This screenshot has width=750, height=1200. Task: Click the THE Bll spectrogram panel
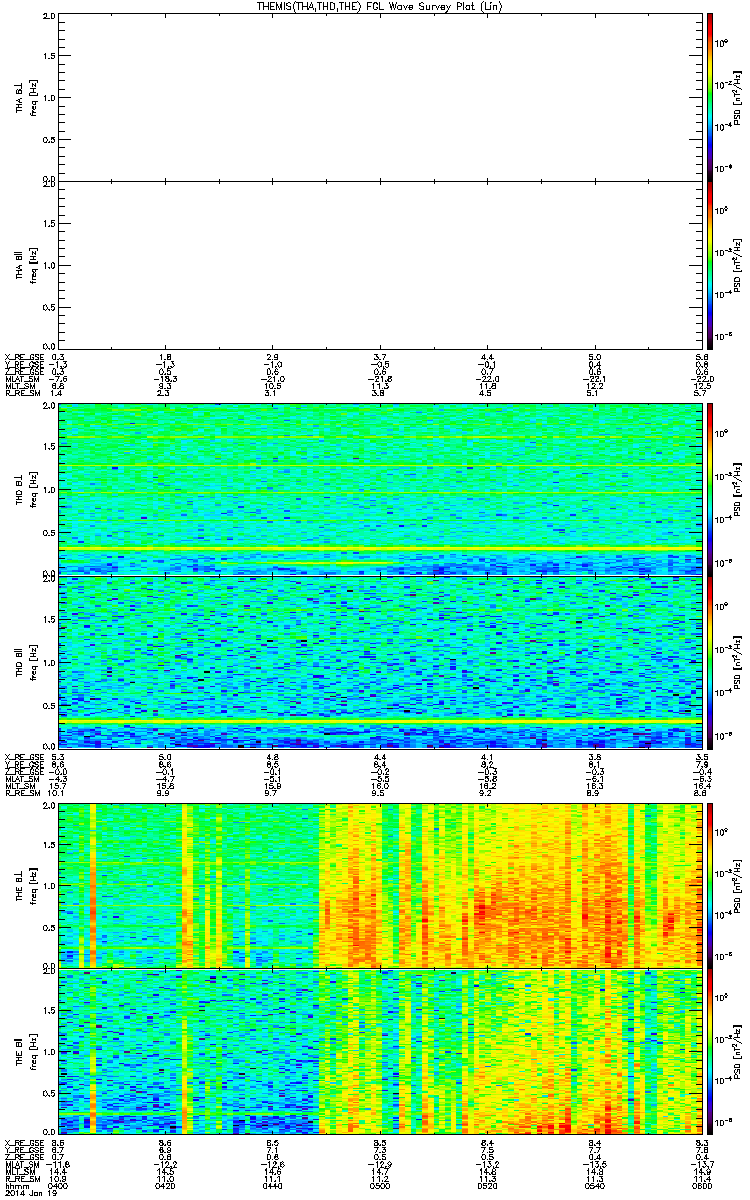pos(380,1050)
